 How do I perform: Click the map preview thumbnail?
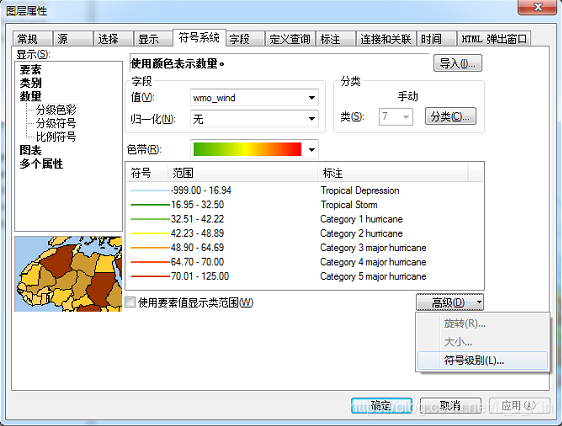pyautogui.click(x=68, y=274)
